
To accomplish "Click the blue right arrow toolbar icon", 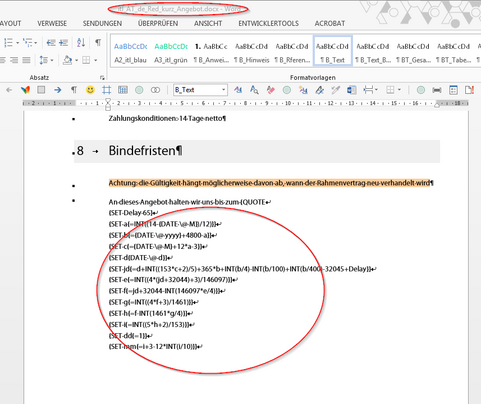I will pyautogui.click(x=58, y=90).
